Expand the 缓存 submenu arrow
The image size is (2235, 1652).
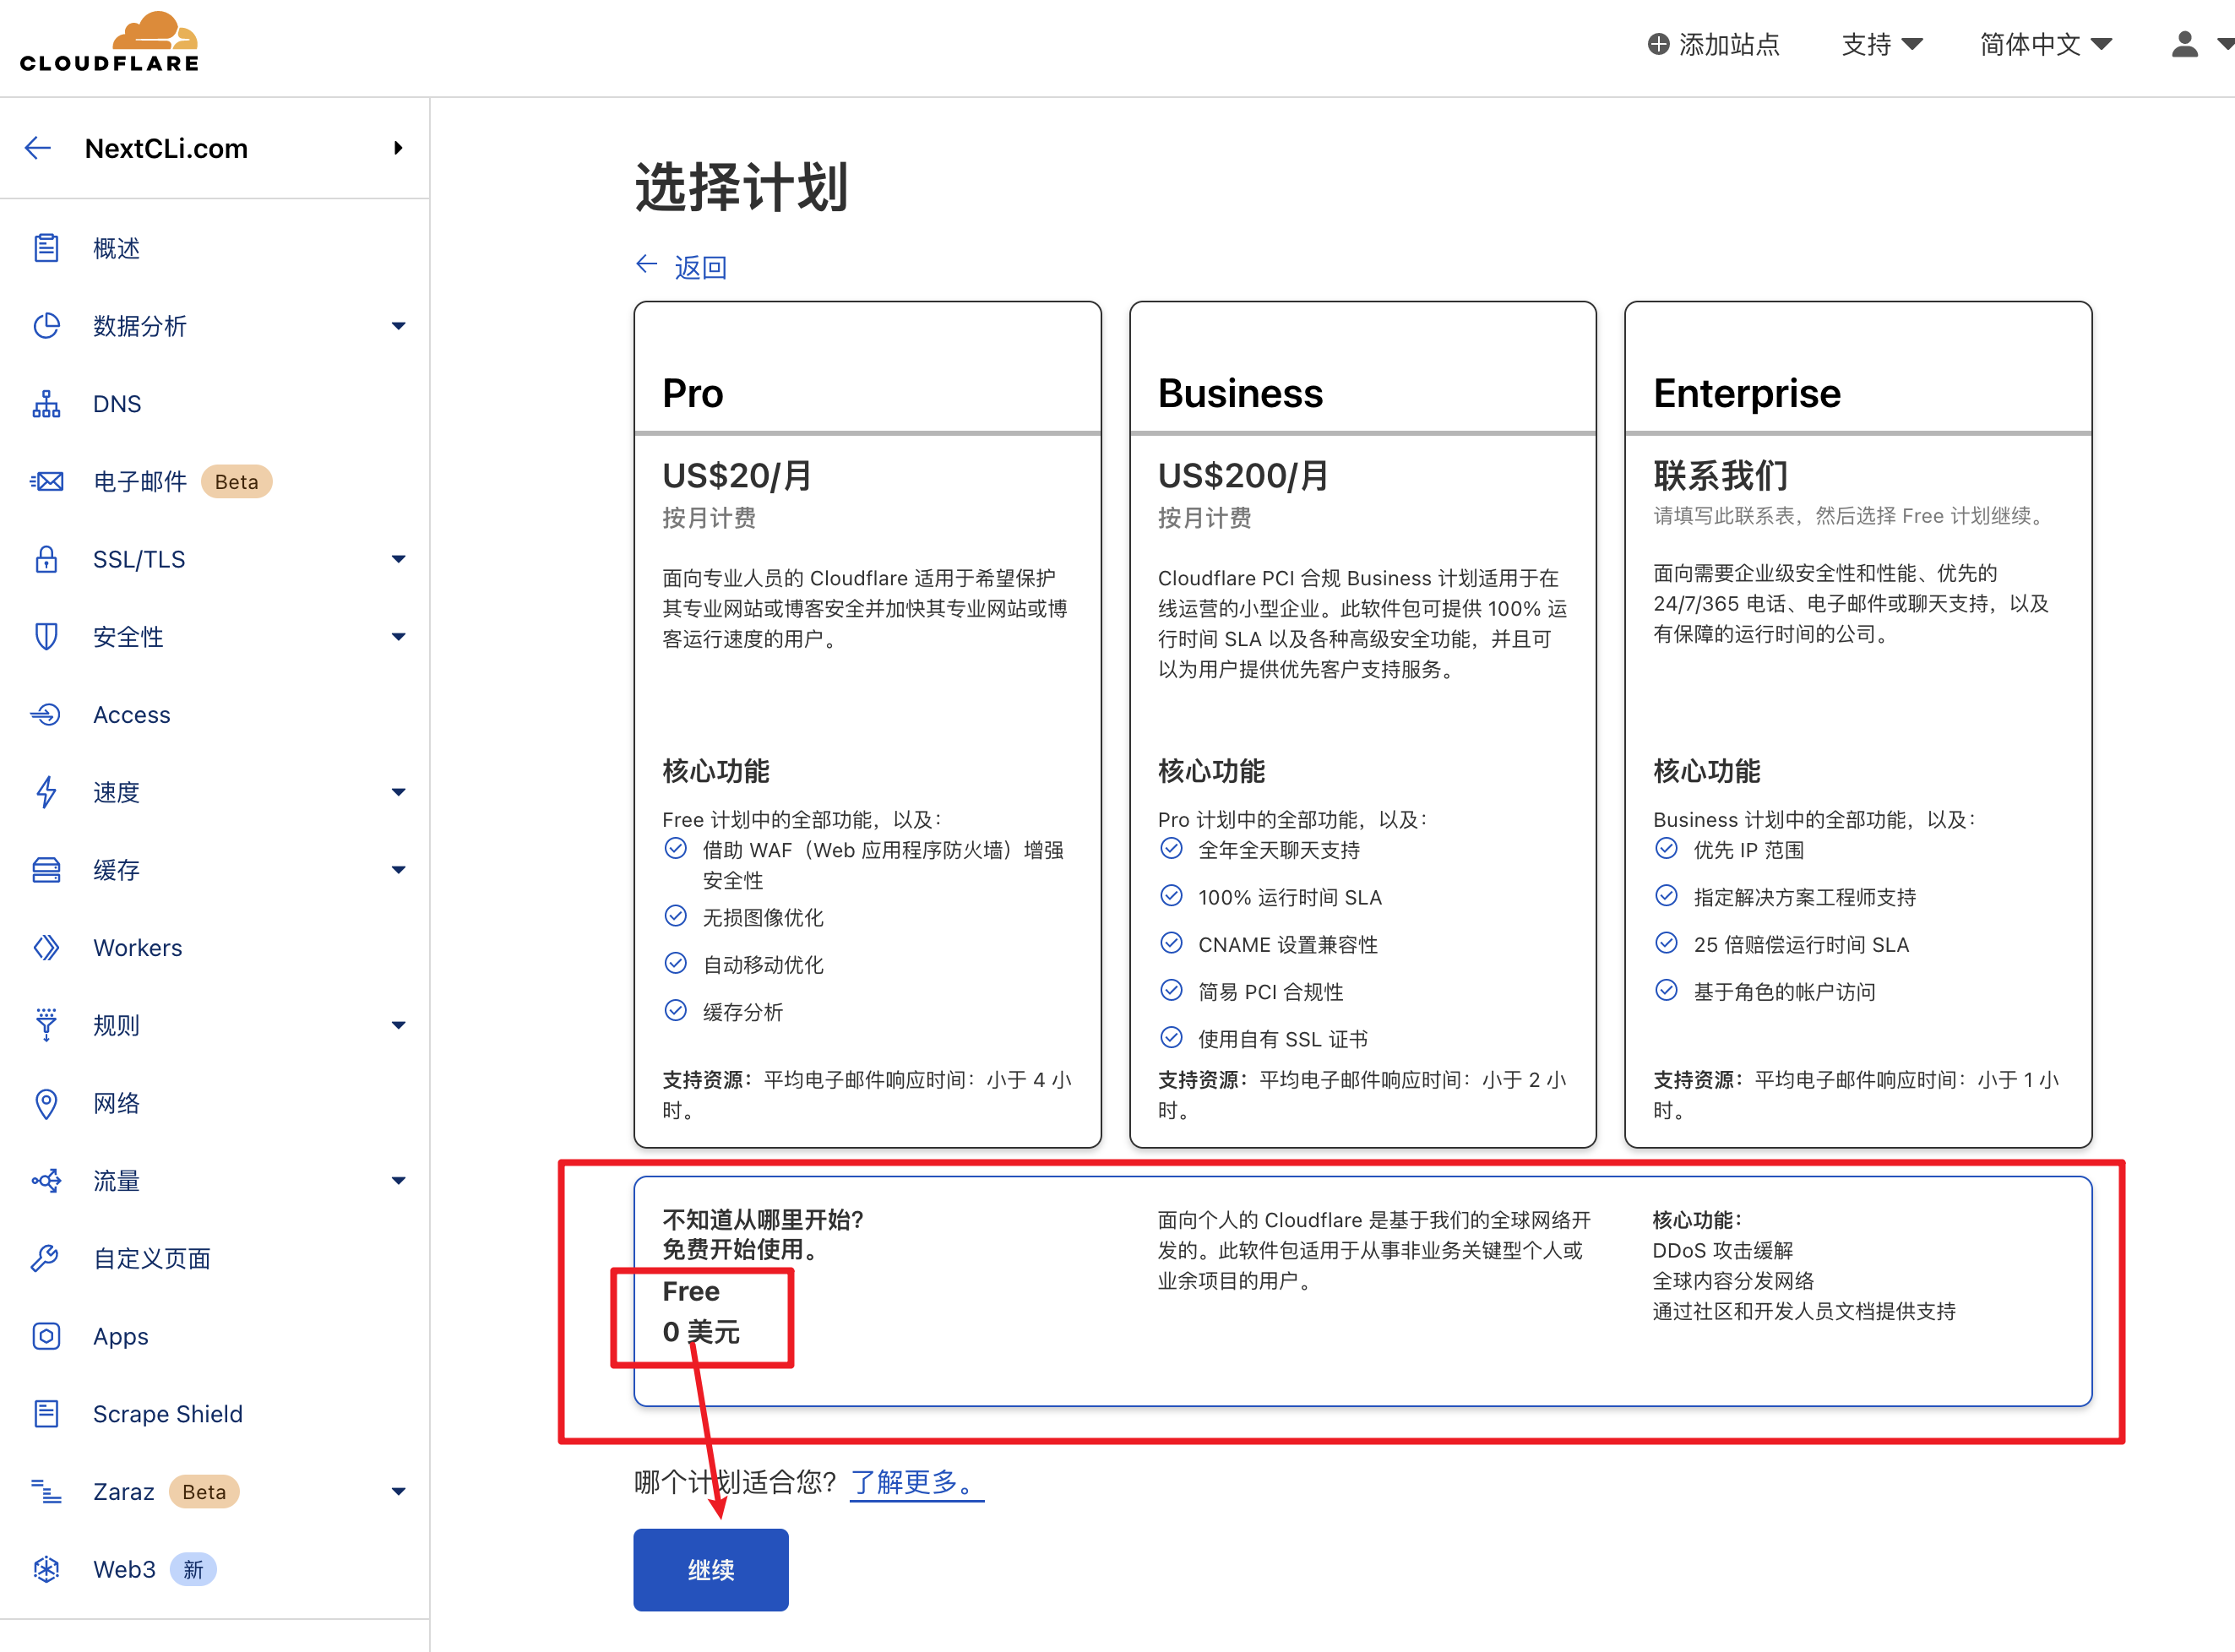[x=398, y=870]
